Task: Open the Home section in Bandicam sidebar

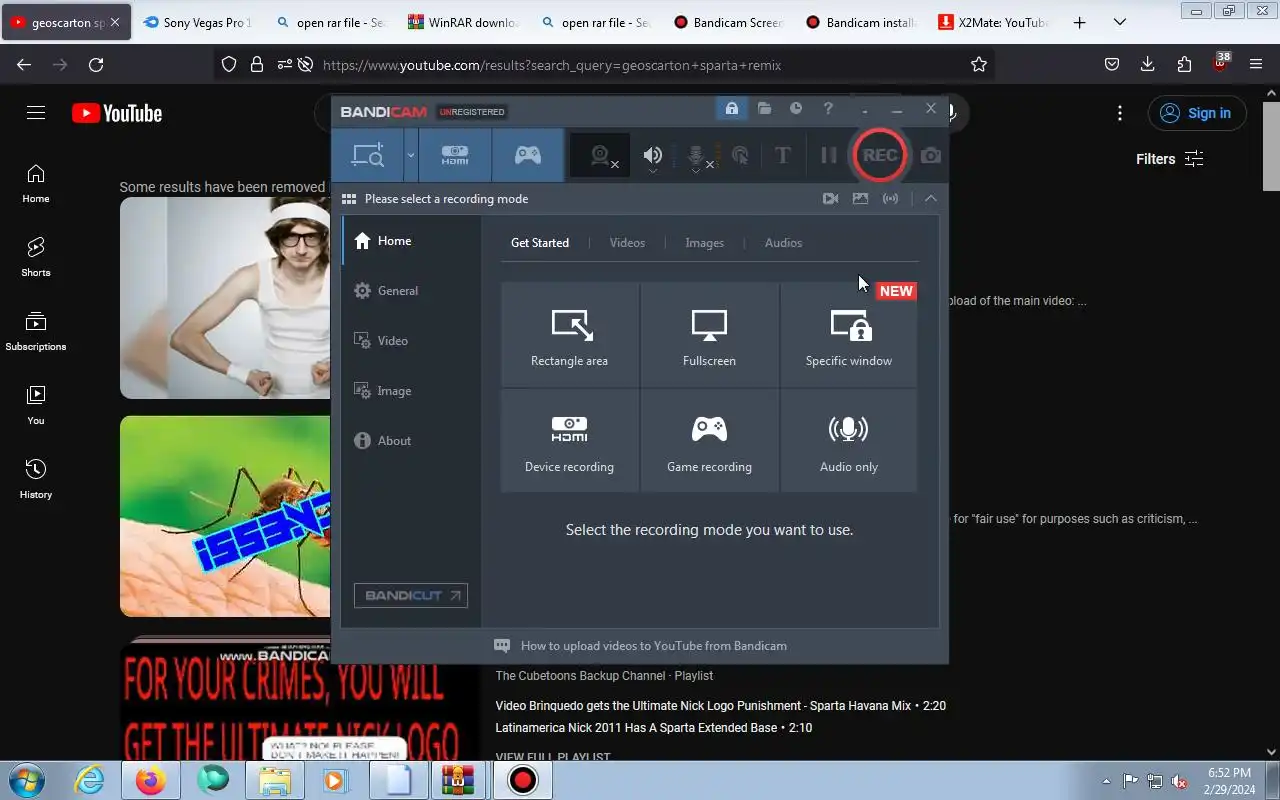Action: click(411, 241)
